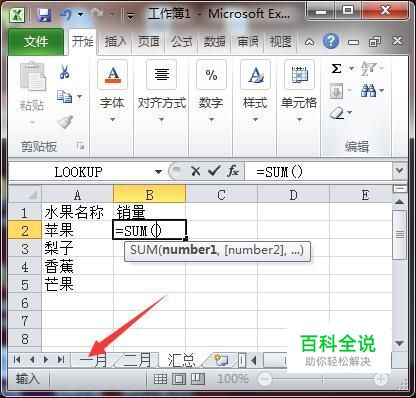
Task: Switch to the 插入 (Insert) tab
Action: 115,42
